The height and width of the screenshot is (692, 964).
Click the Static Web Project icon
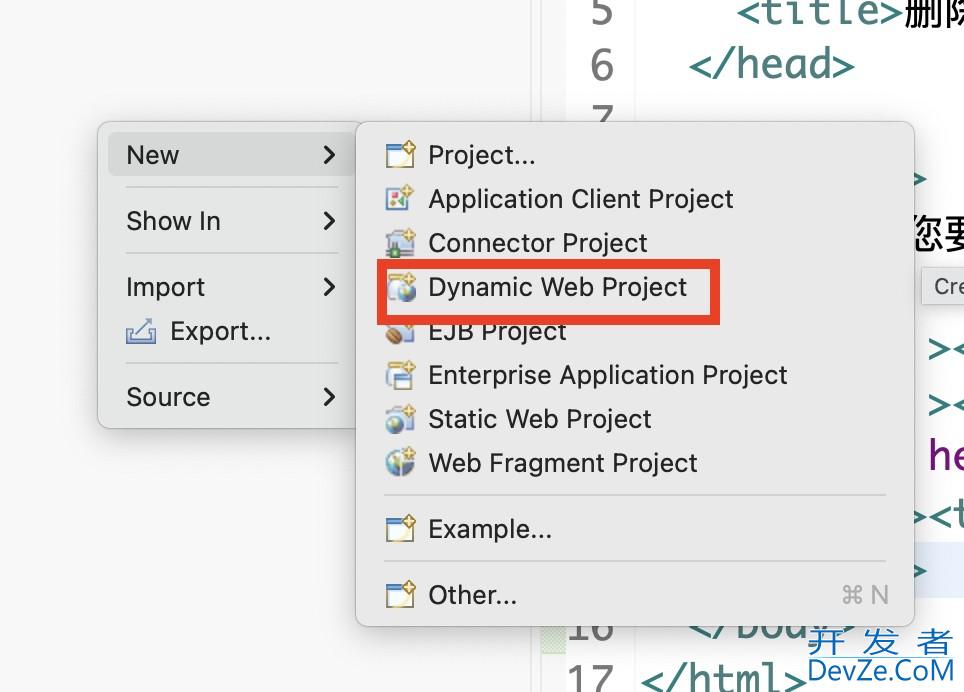pos(400,419)
